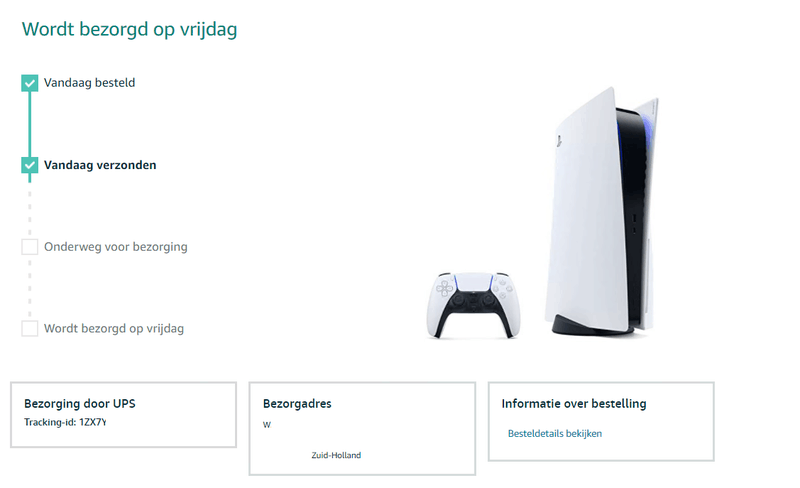Click the dotted progress line below 'Vandaag verzonden'

[x=30, y=213]
